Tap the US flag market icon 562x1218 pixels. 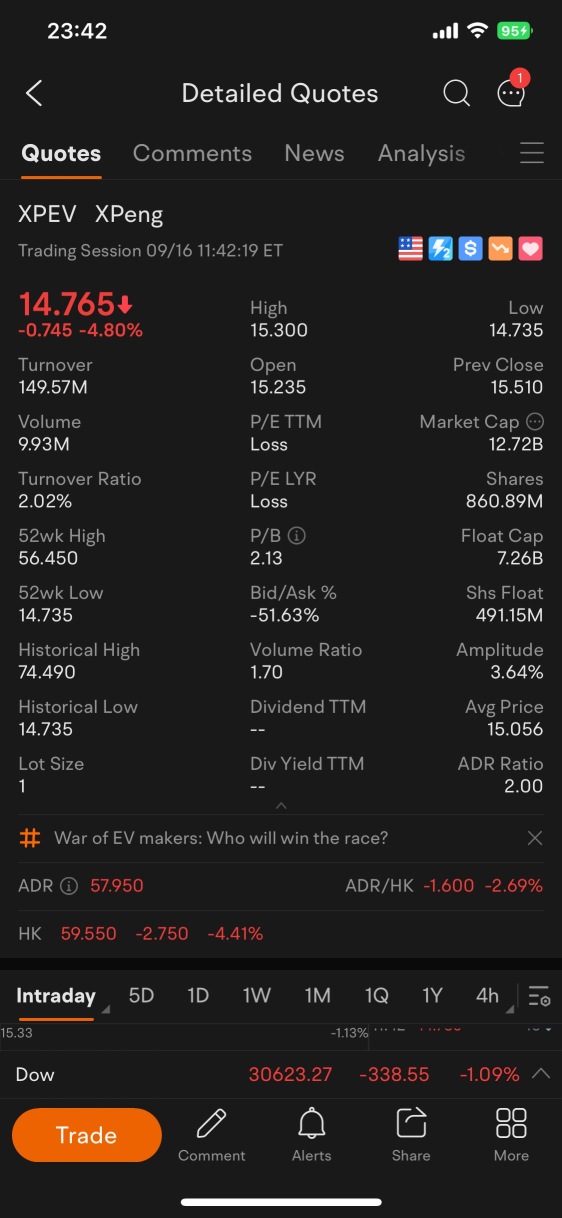point(410,249)
